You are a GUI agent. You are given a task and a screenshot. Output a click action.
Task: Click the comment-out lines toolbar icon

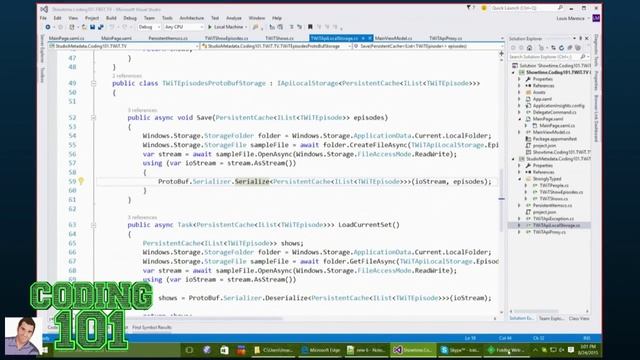[291, 27]
